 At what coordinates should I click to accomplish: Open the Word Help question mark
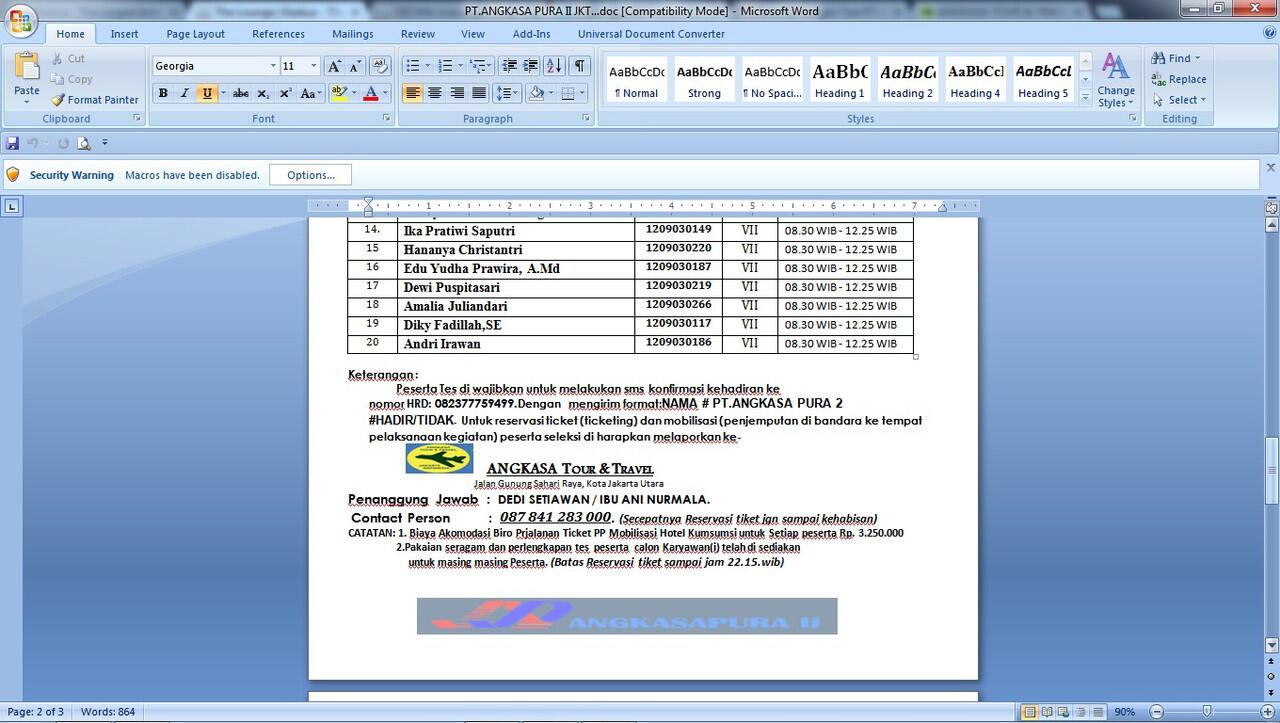tap(1269, 33)
